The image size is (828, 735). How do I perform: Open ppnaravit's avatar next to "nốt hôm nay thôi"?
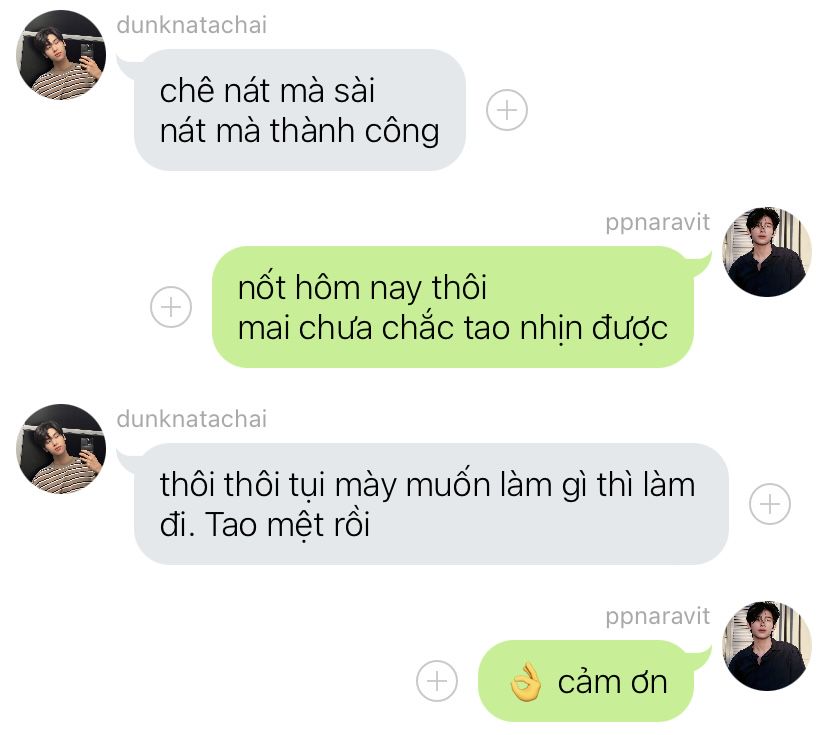767,252
